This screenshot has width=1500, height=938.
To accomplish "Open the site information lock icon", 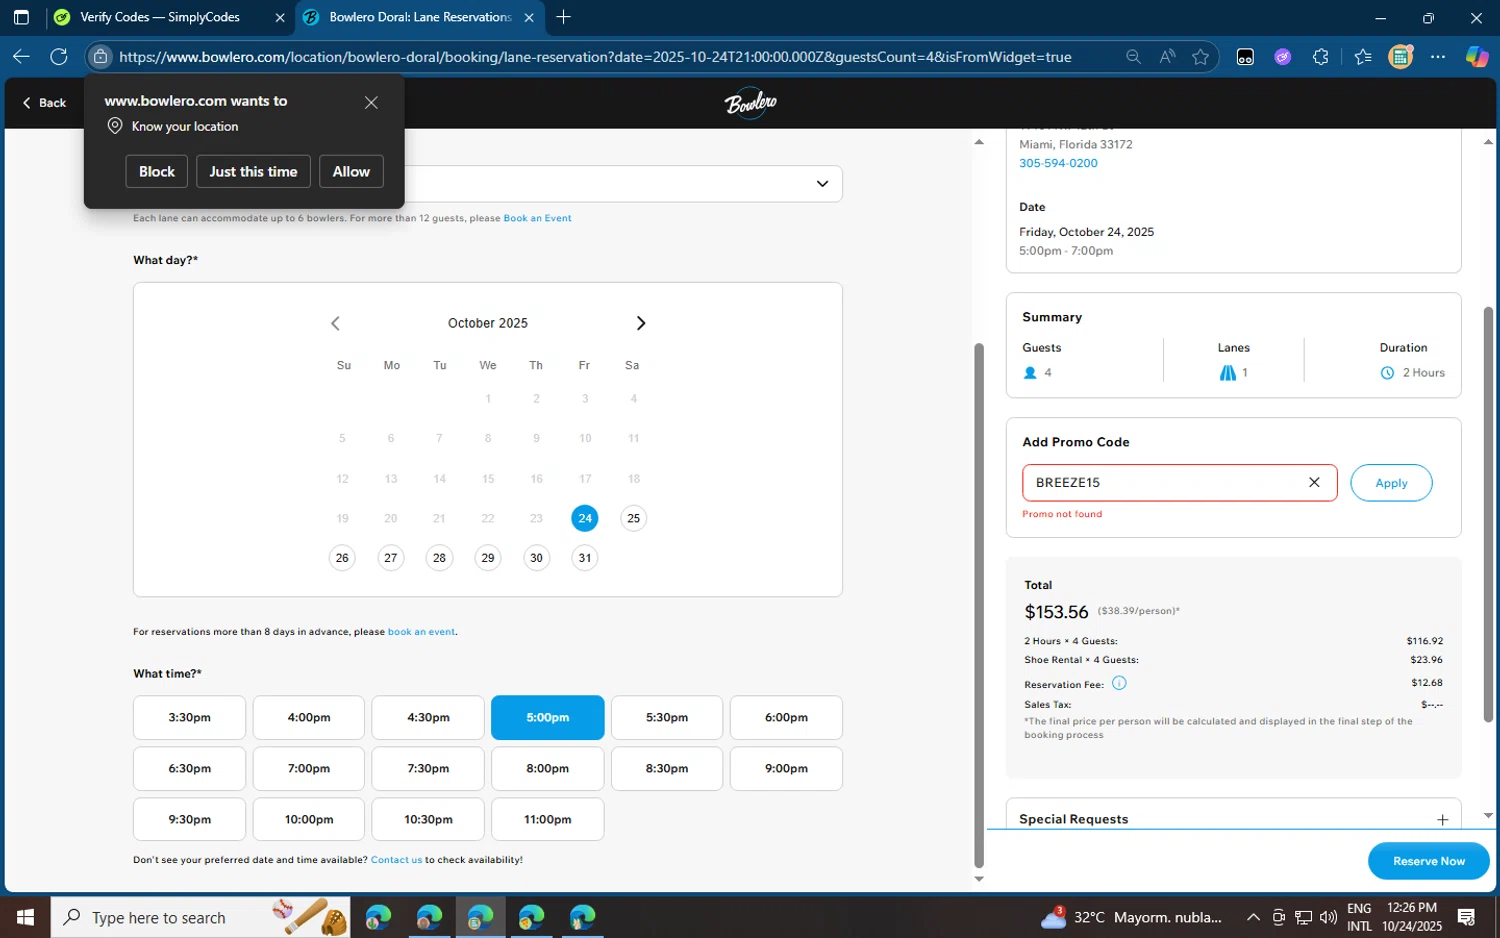I will (100, 57).
